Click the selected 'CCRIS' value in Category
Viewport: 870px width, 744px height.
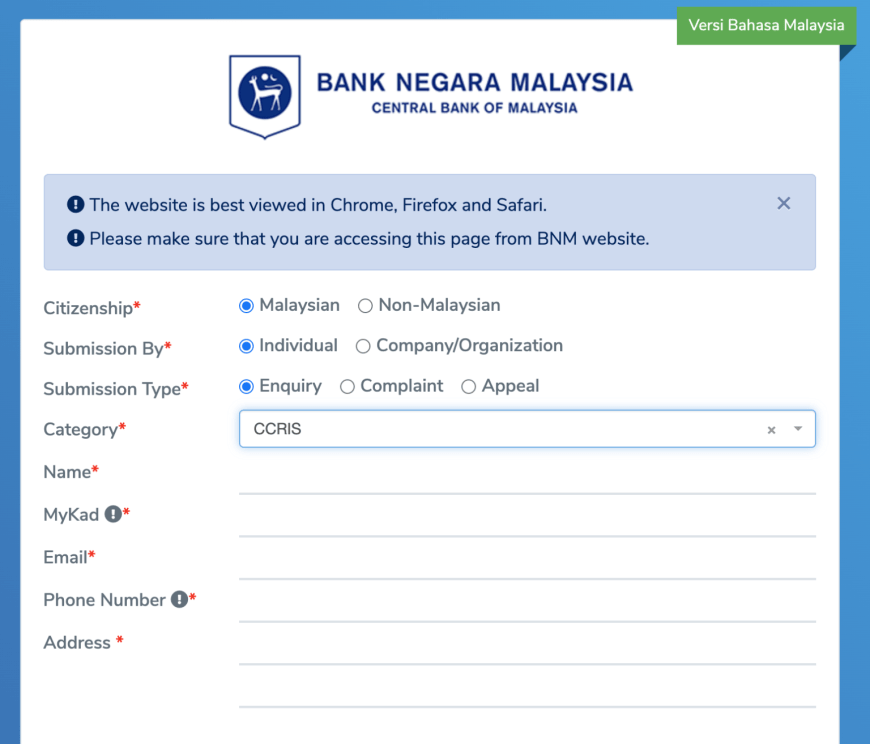point(277,429)
